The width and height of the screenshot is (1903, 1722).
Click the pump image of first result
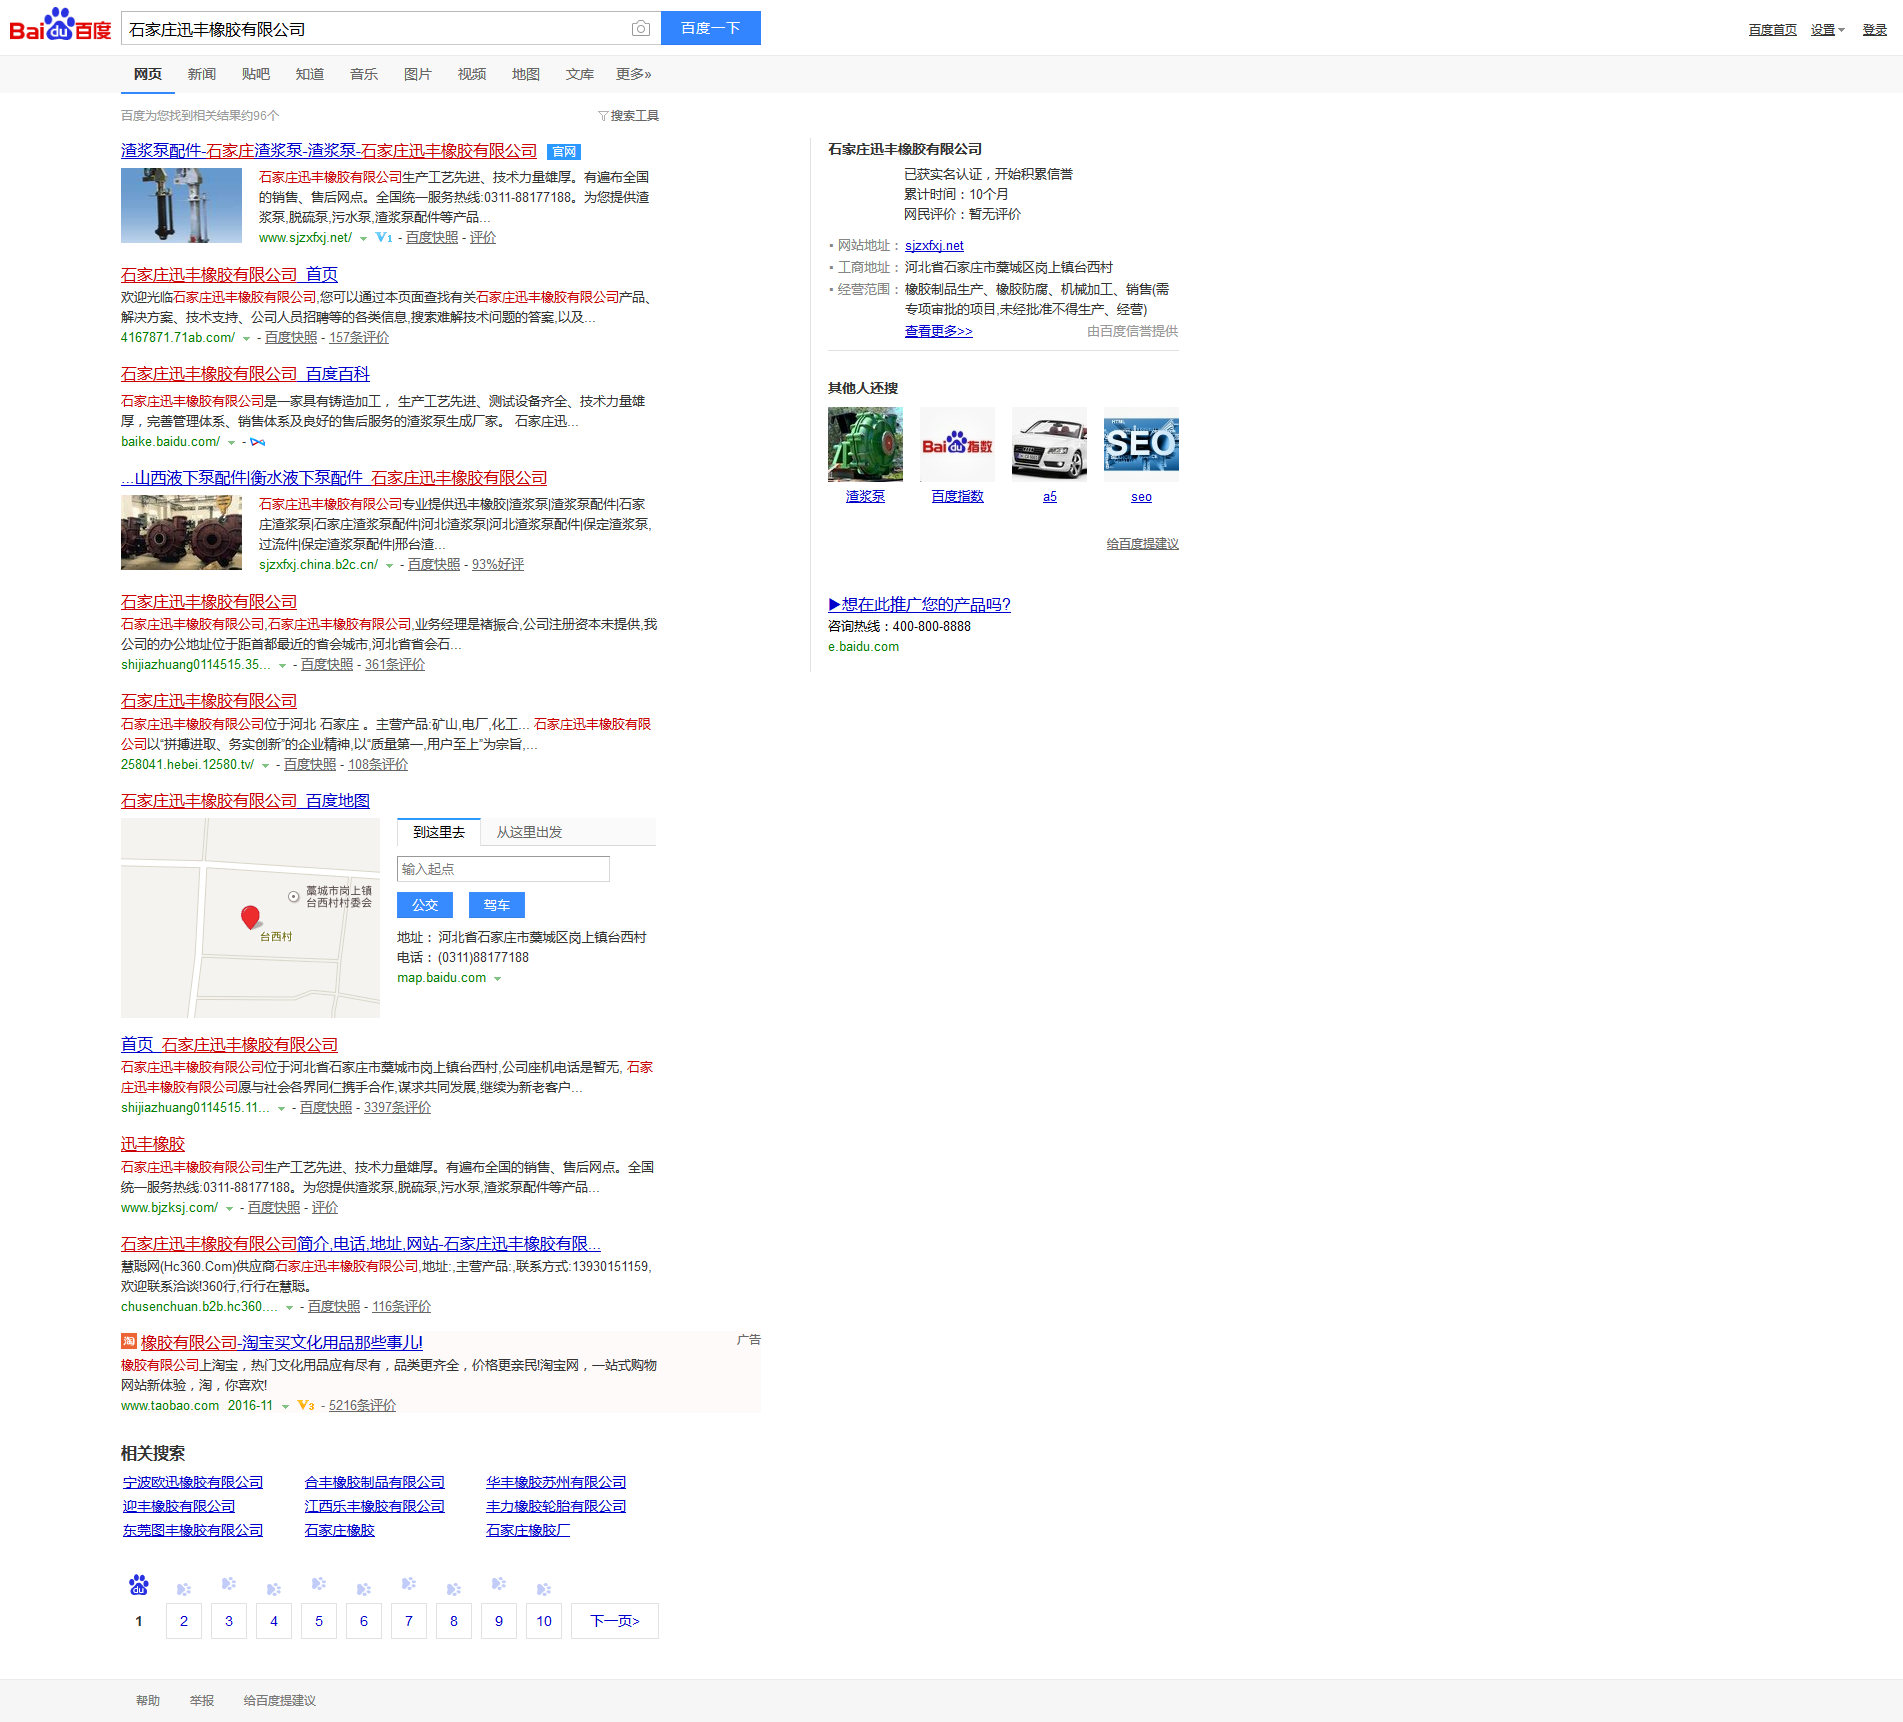181,205
